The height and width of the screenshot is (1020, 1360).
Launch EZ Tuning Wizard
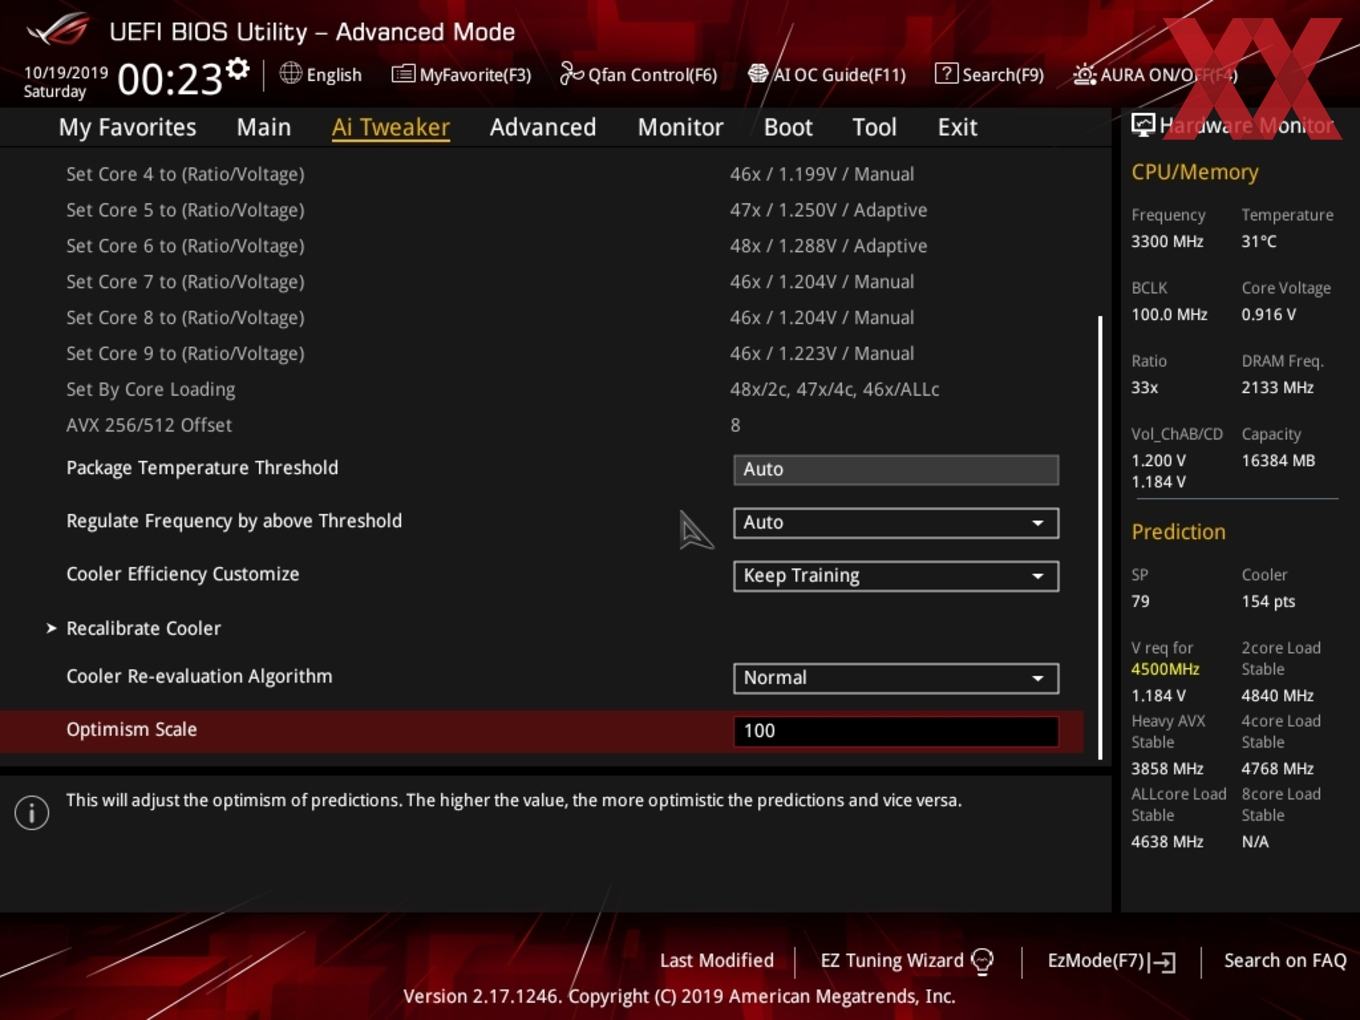[x=907, y=961]
